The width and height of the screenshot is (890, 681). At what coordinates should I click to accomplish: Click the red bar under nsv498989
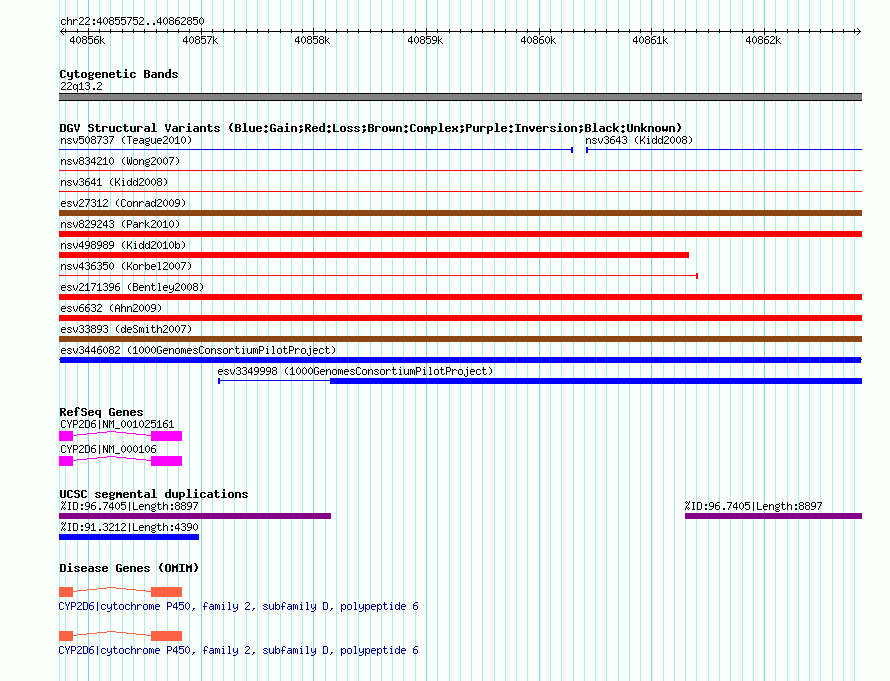tap(374, 255)
